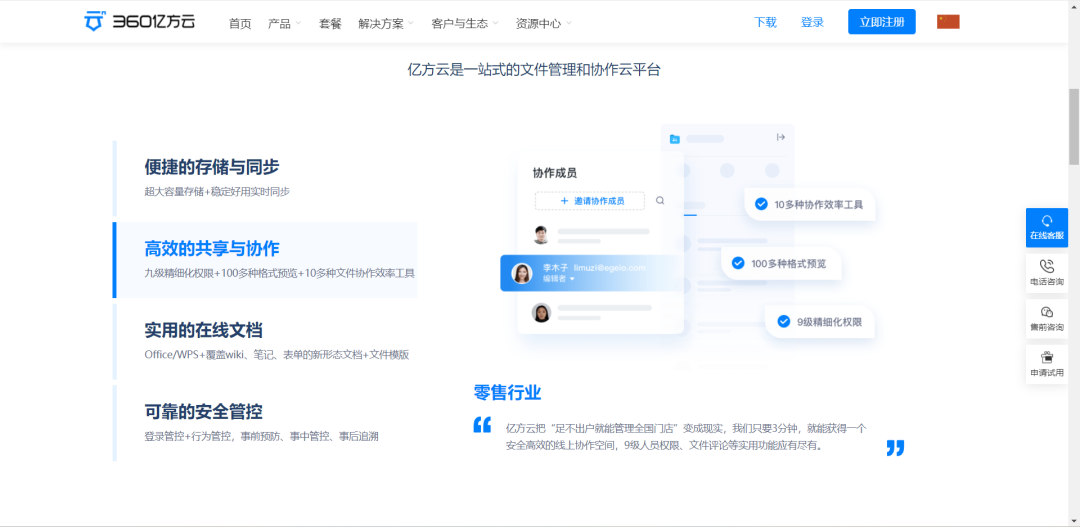Expand the 解决方案 dropdown menu
The image size is (1080, 527).
[386, 23]
